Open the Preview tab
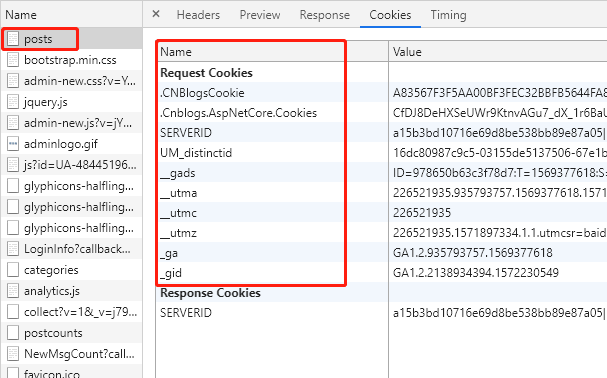 tap(260, 15)
